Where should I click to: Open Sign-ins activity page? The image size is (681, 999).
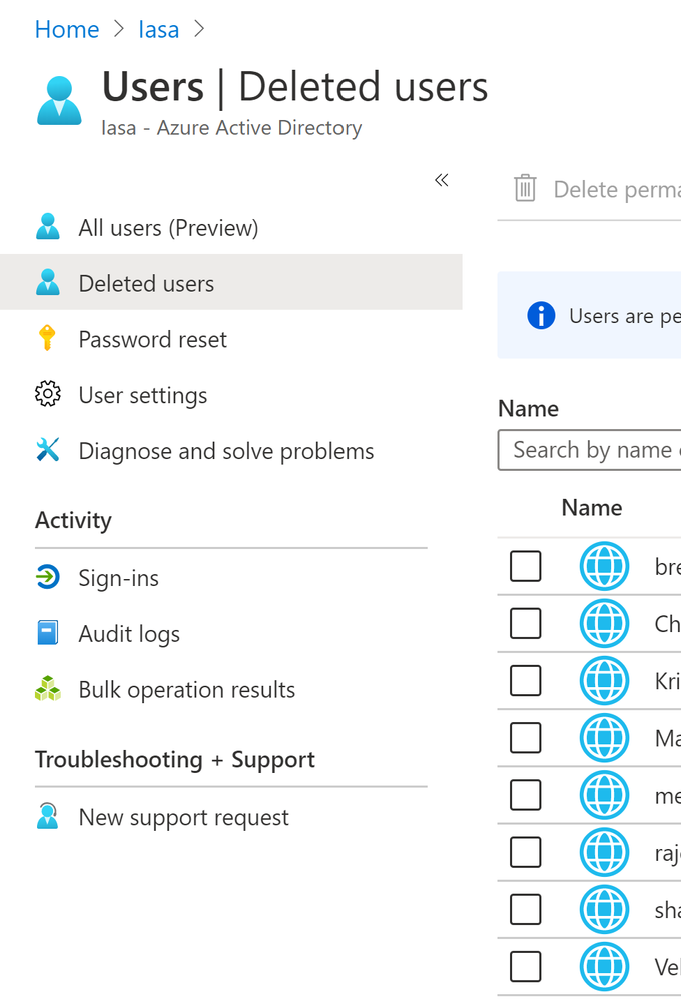(118, 578)
